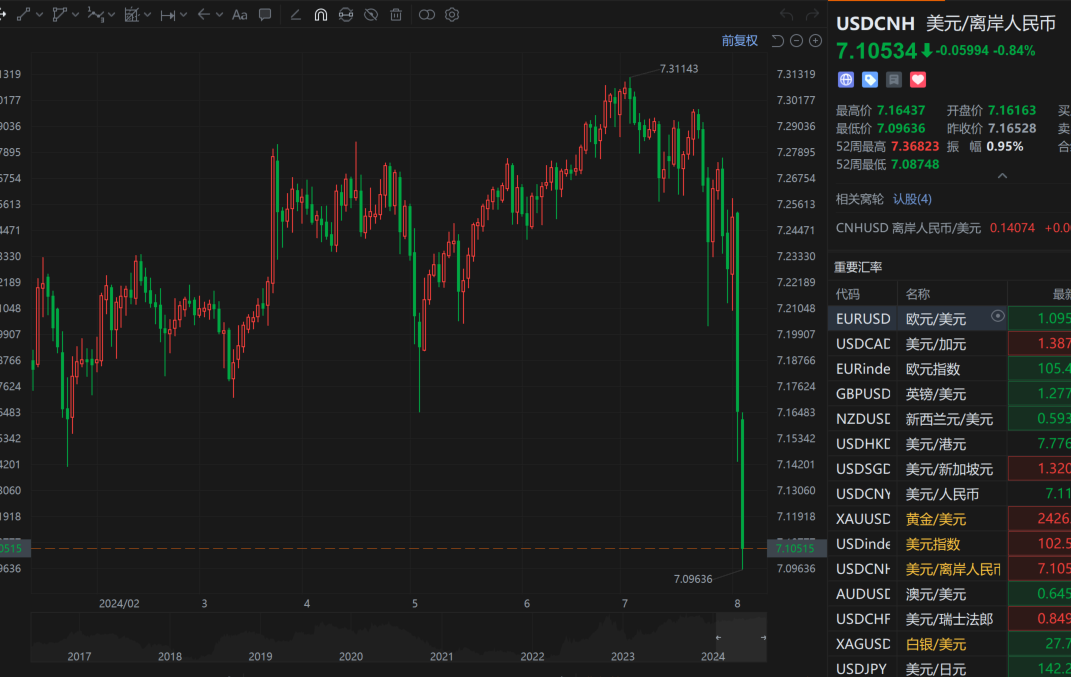
Task: Click the red heart favorite icon
Action: (918, 80)
